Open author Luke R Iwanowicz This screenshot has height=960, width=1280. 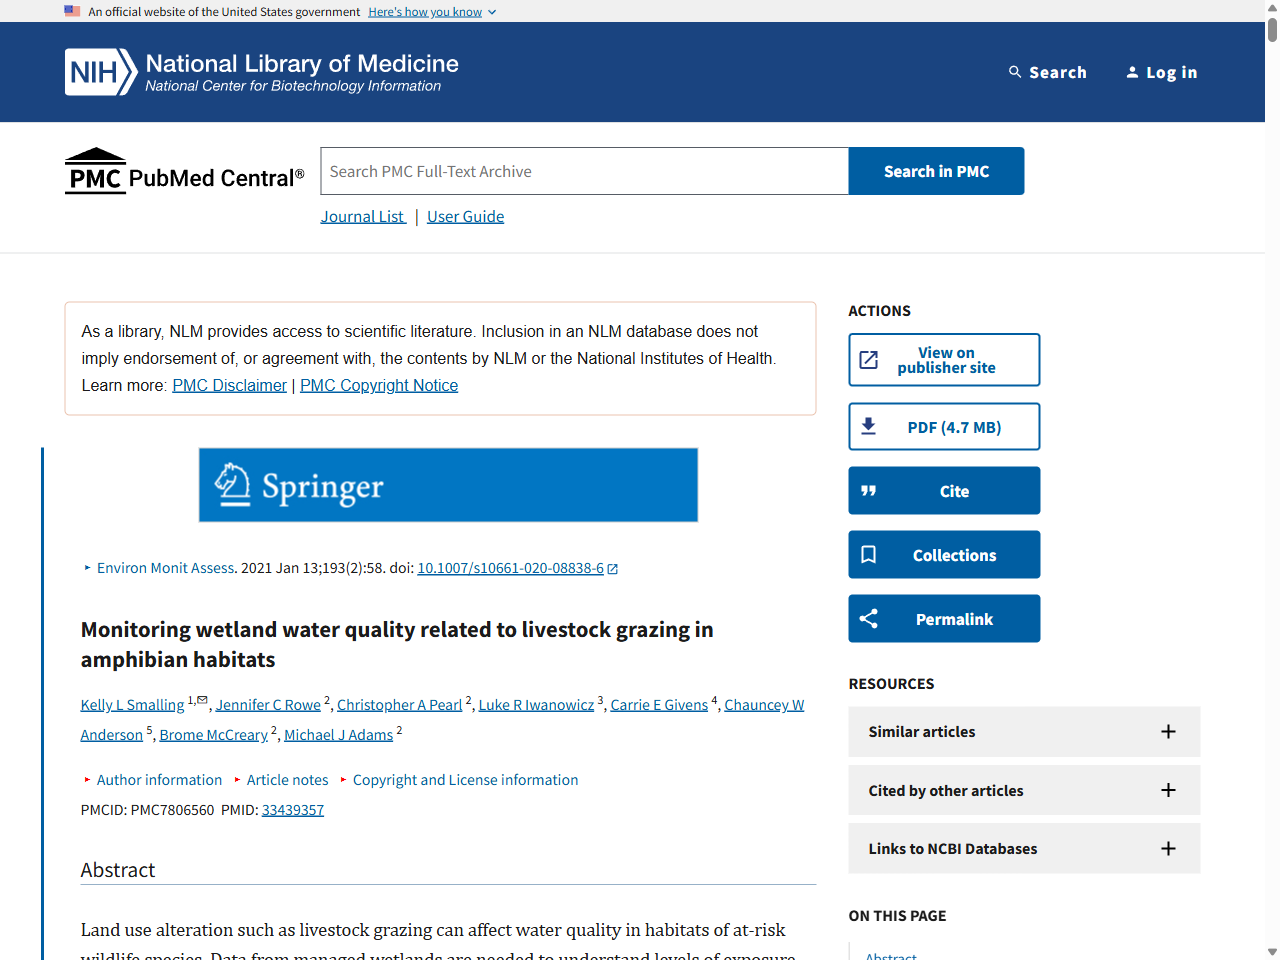coord(536,705)
